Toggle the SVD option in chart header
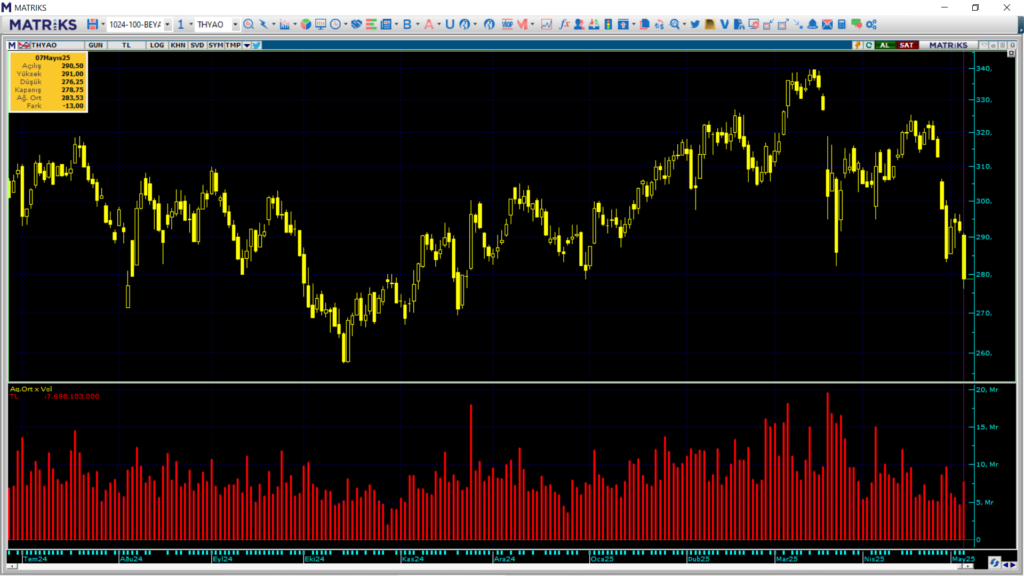This screenshot has height=576, width=1024. point(197,45)
